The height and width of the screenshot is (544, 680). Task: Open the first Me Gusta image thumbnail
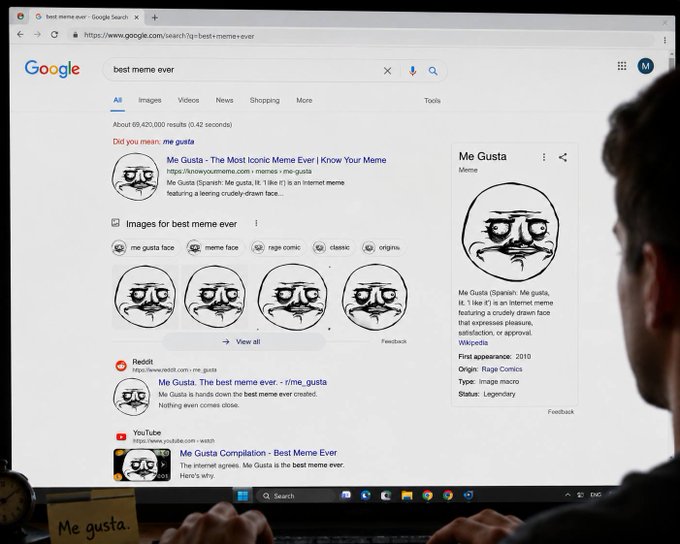click(x=145, y=297)
